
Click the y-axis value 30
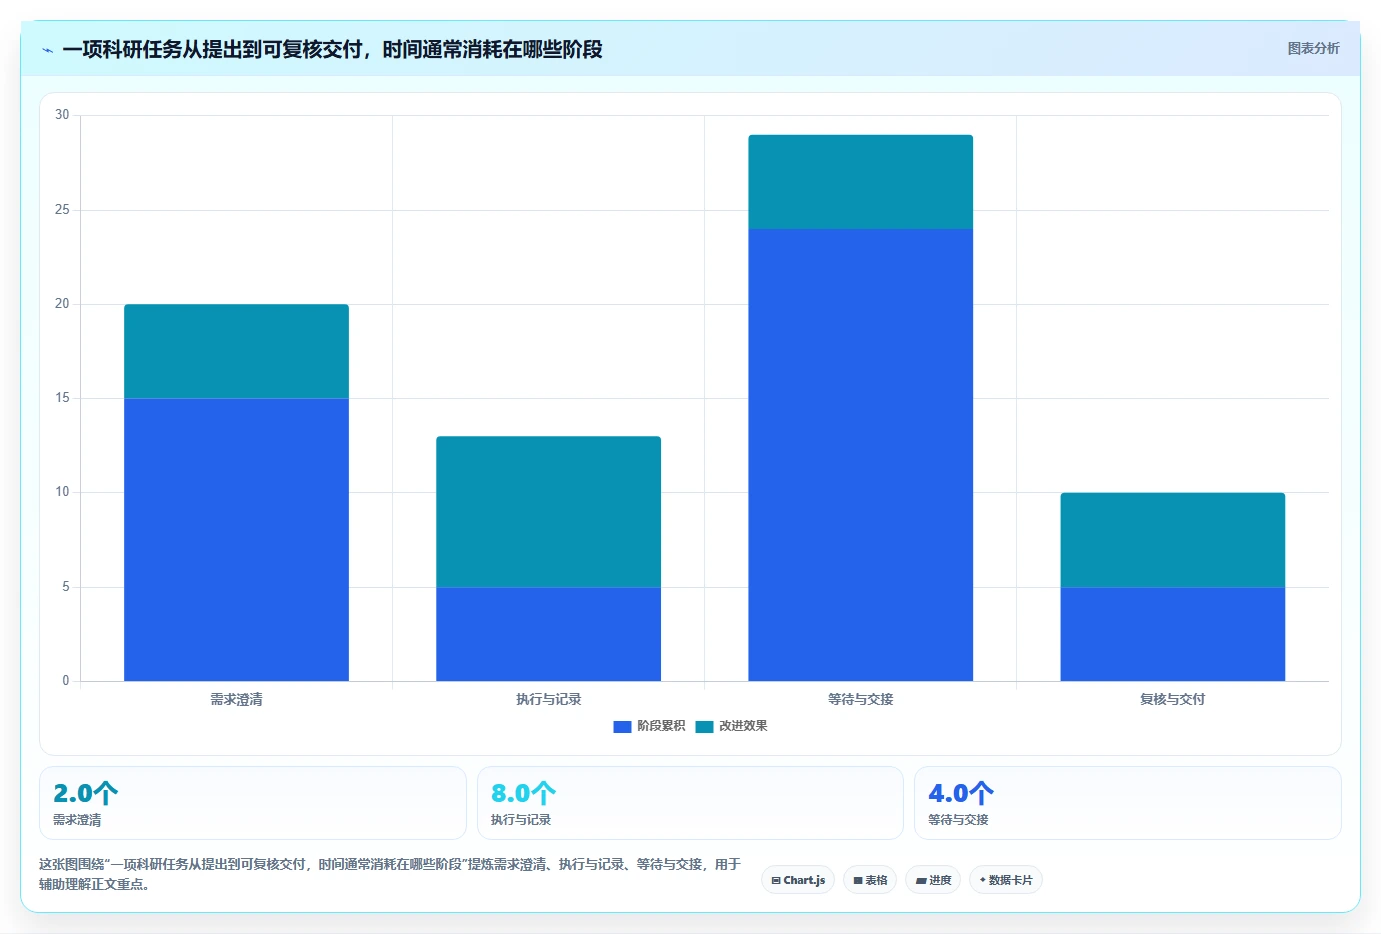62,115
